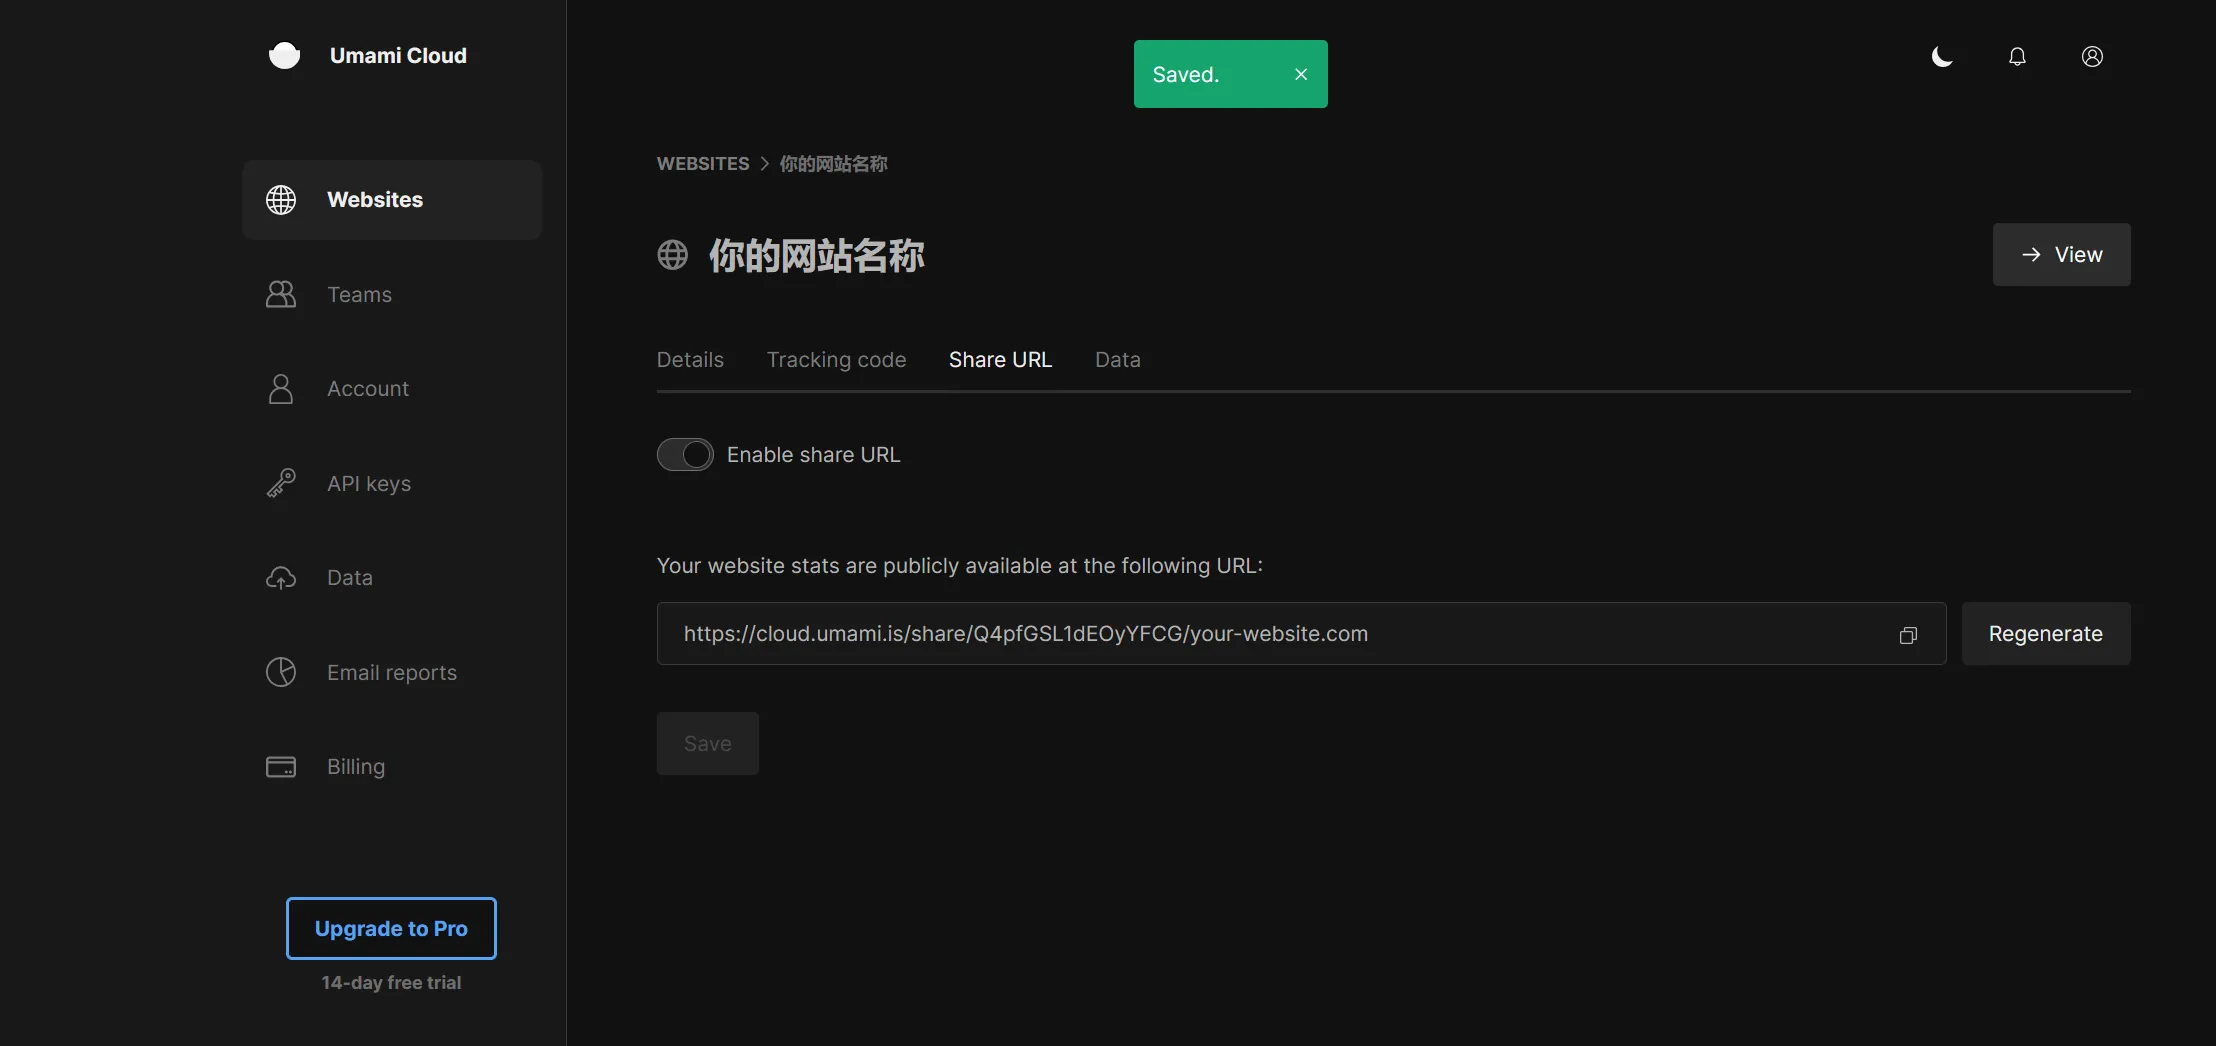
Task: Dismiss the Saved notification
Action: tap(1301, 74)
